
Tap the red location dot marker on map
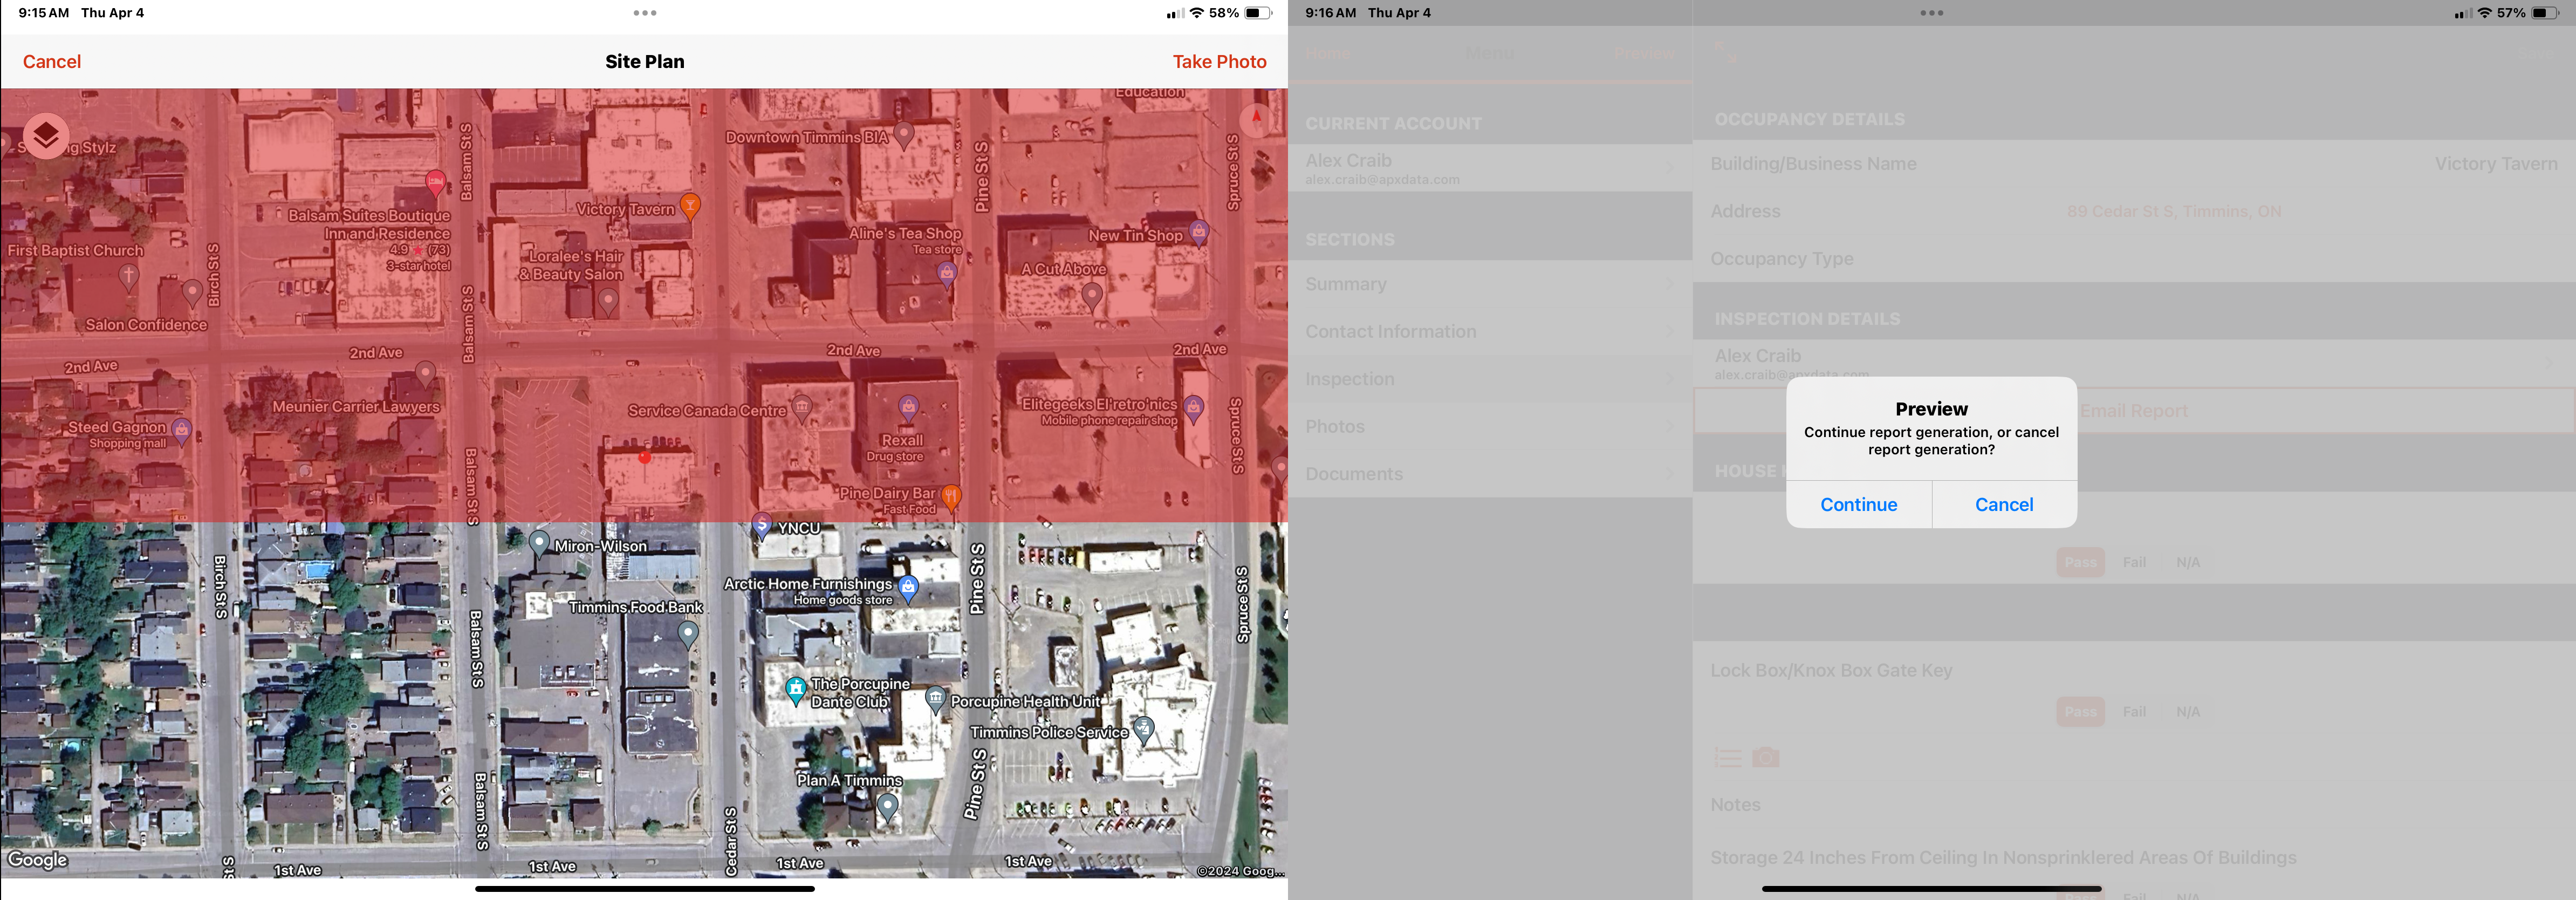(645, 457)
